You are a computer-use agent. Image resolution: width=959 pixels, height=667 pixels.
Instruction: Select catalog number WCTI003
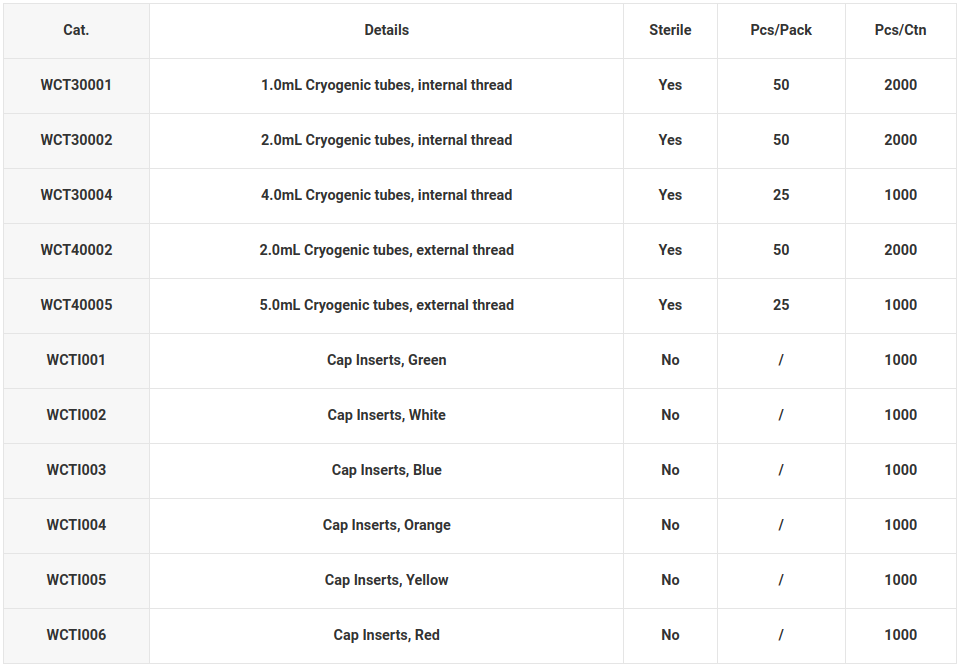(76, 470)
